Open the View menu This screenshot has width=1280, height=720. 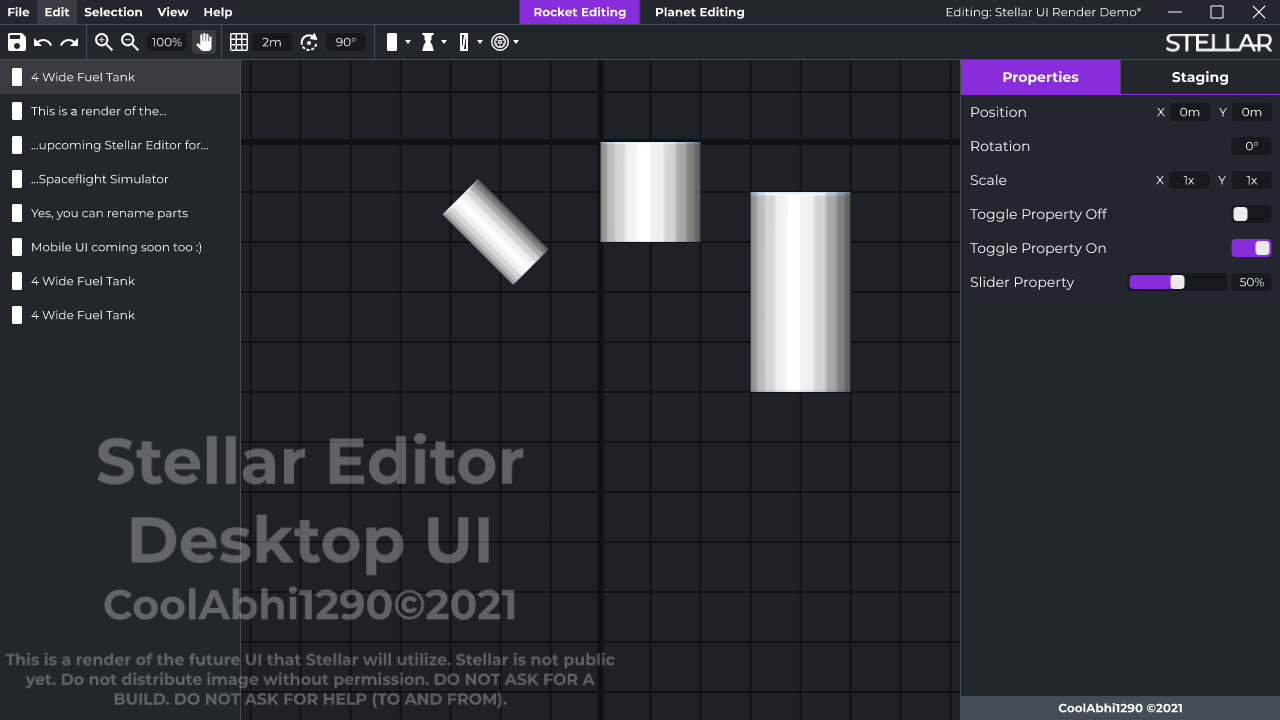coord(173,12)
